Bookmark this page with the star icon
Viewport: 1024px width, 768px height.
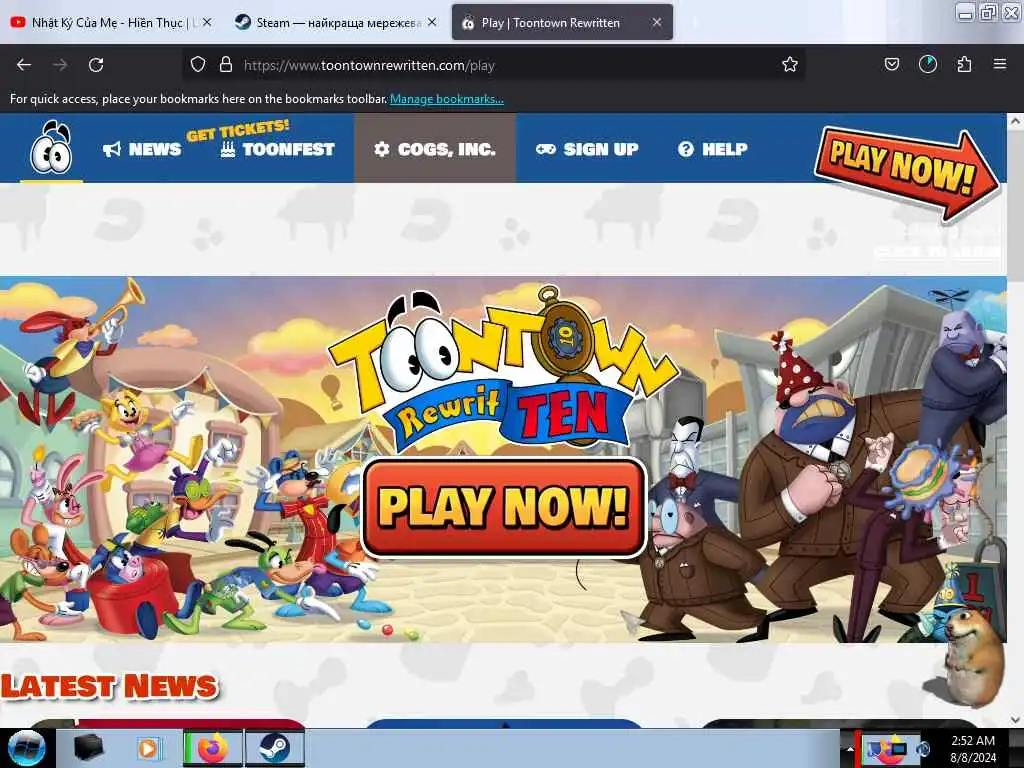point(790,64)
